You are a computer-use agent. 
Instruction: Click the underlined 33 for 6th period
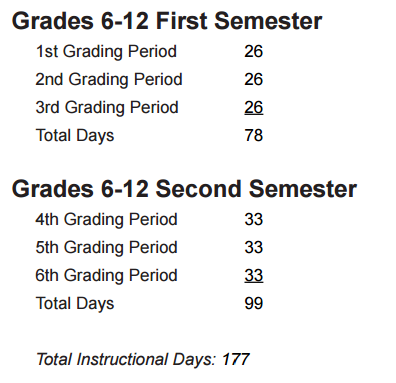coord(254,276)
